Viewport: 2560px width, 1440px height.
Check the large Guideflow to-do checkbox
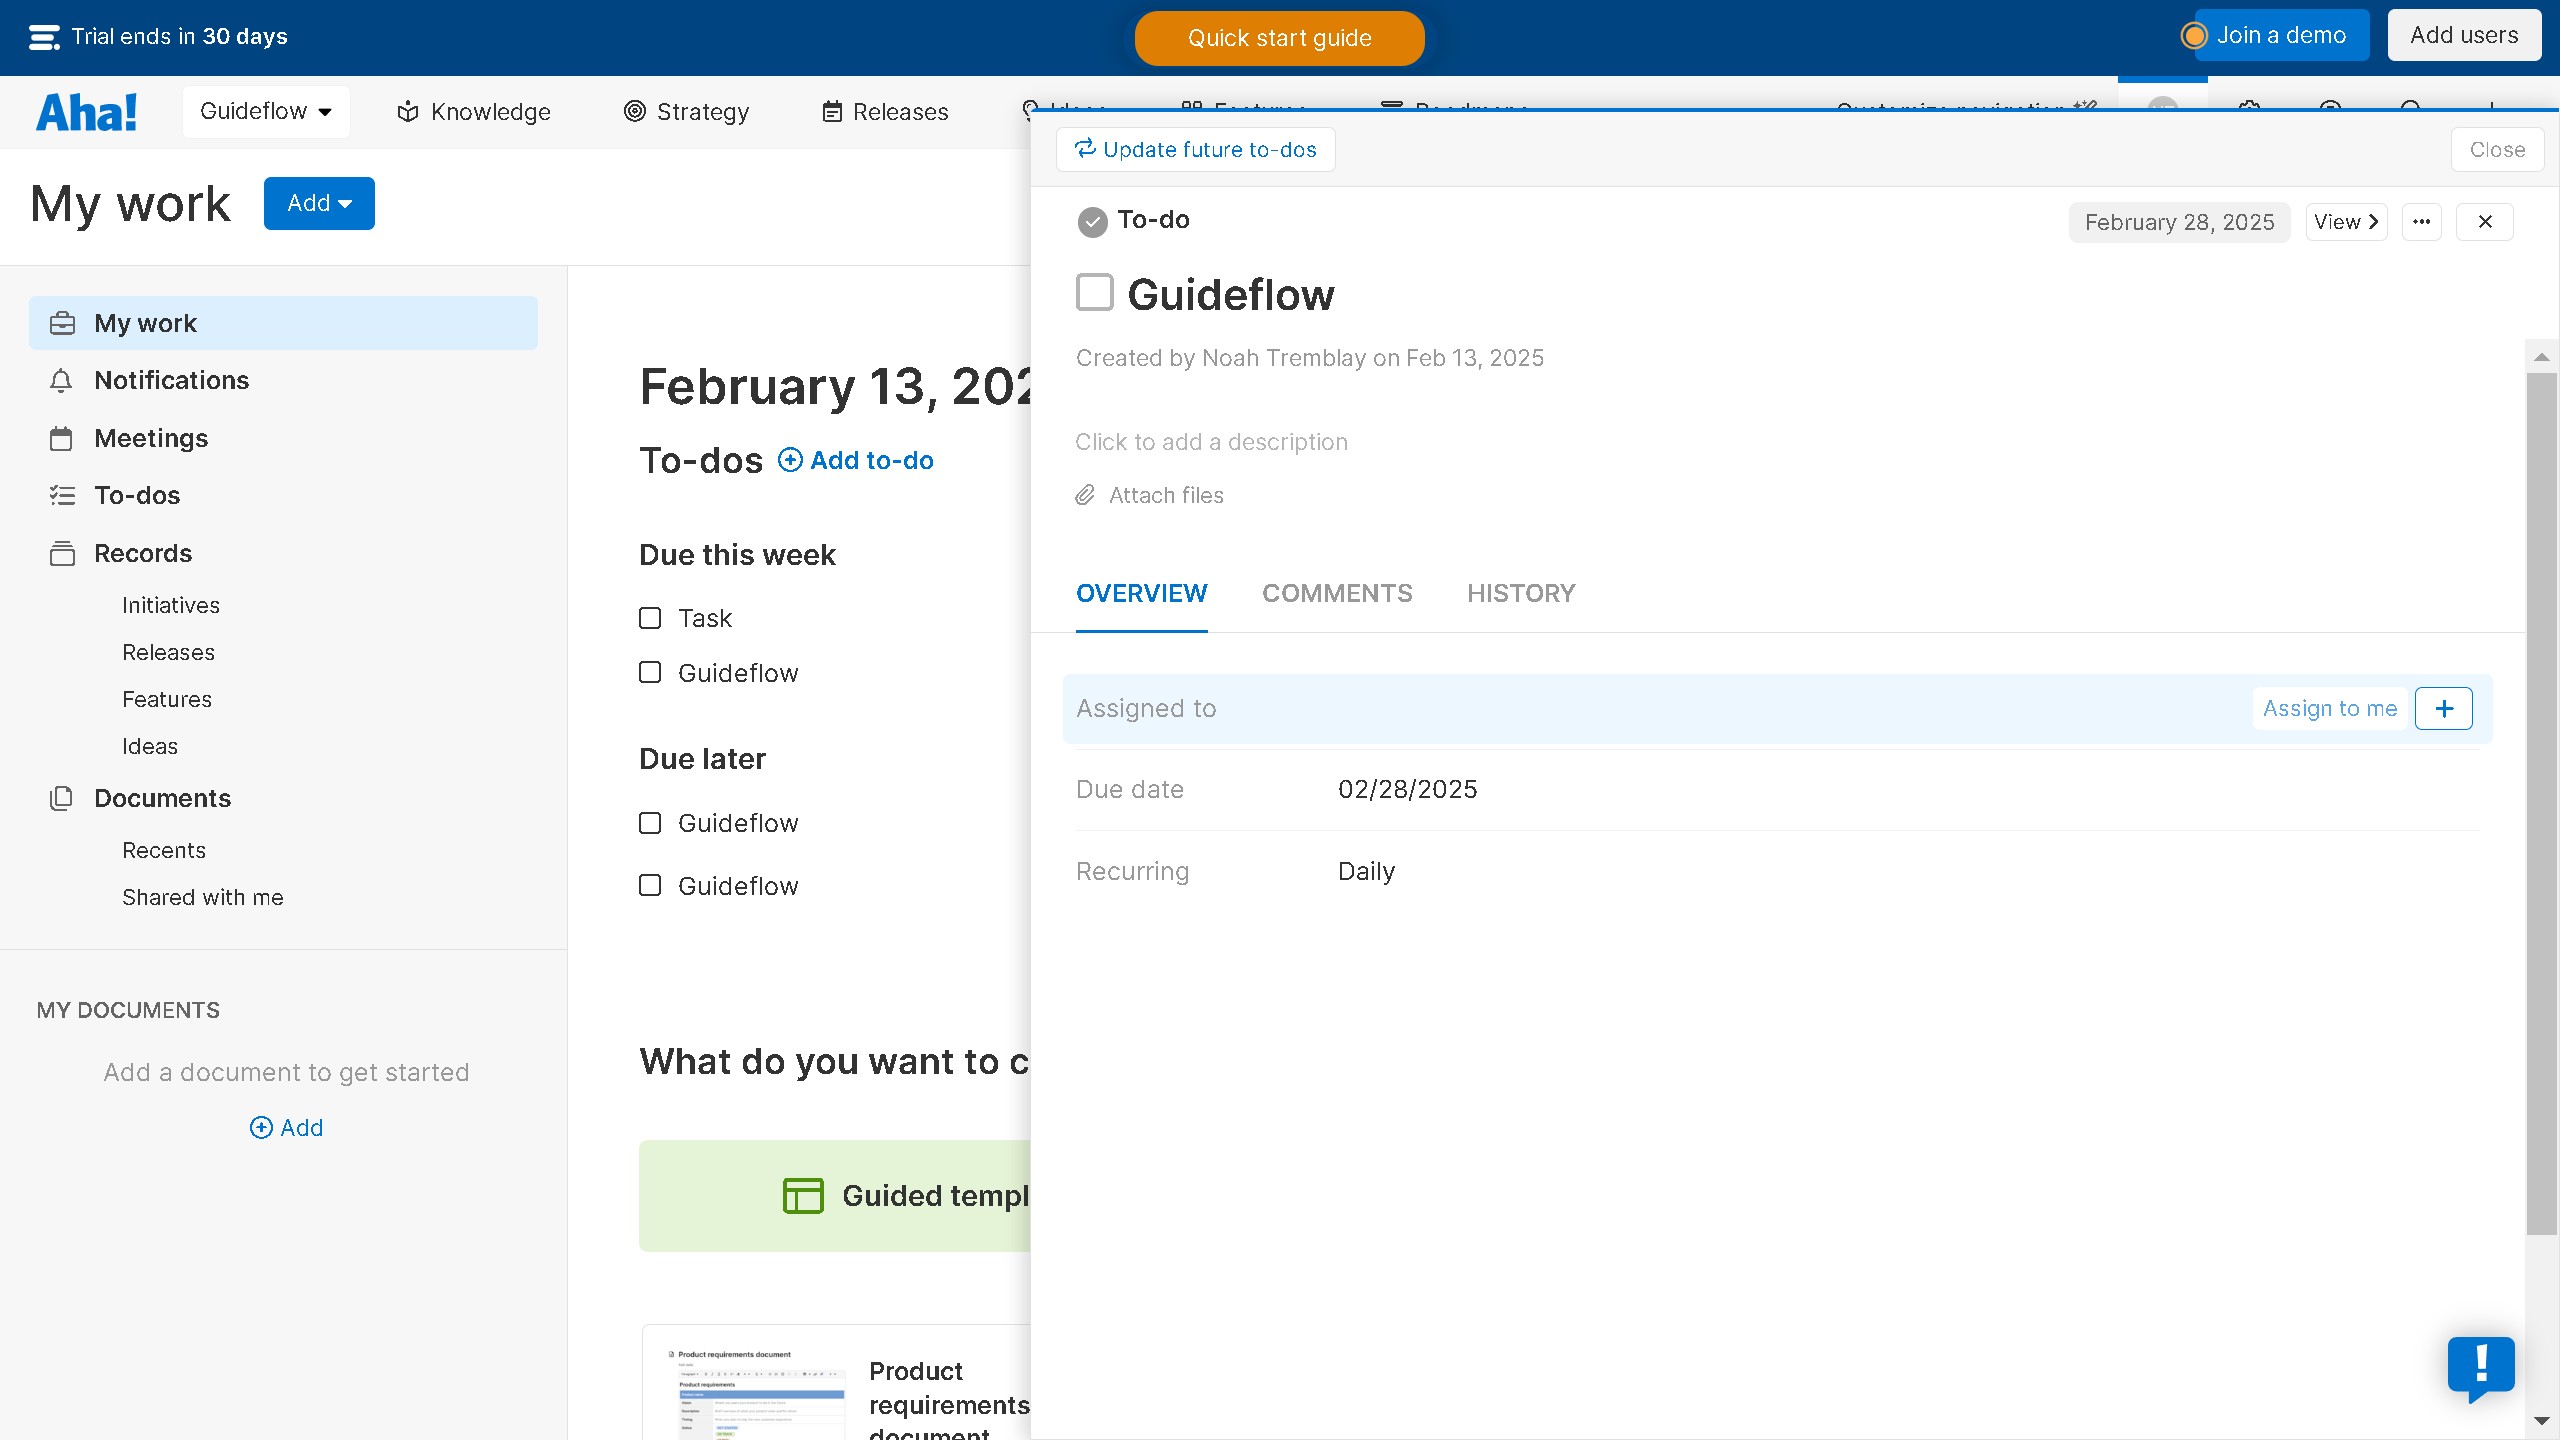[x=1094, y=293]
